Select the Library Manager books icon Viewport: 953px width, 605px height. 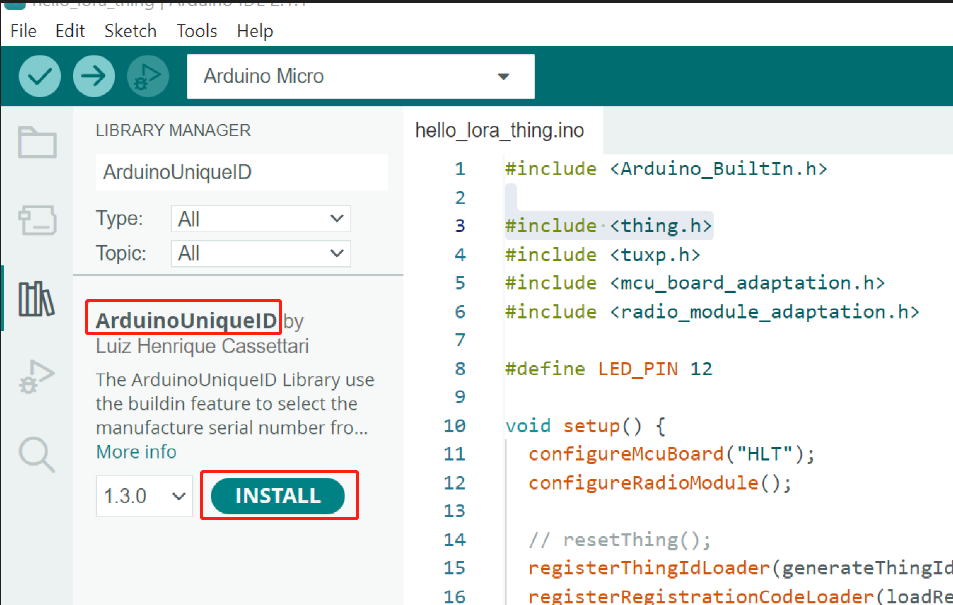tap(37, 298)
